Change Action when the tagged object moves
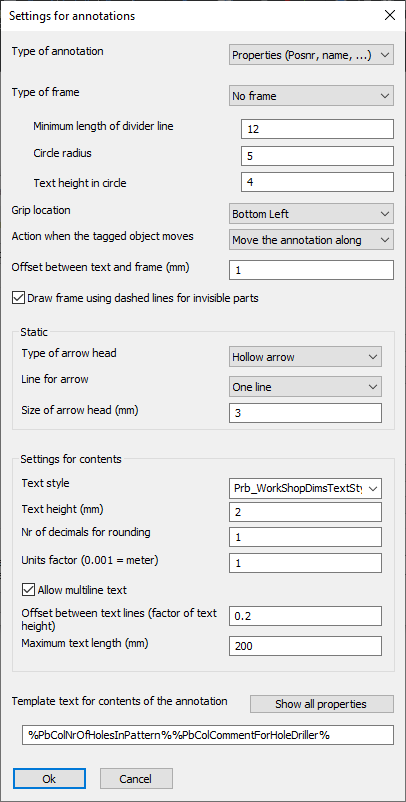 point(311,240)
